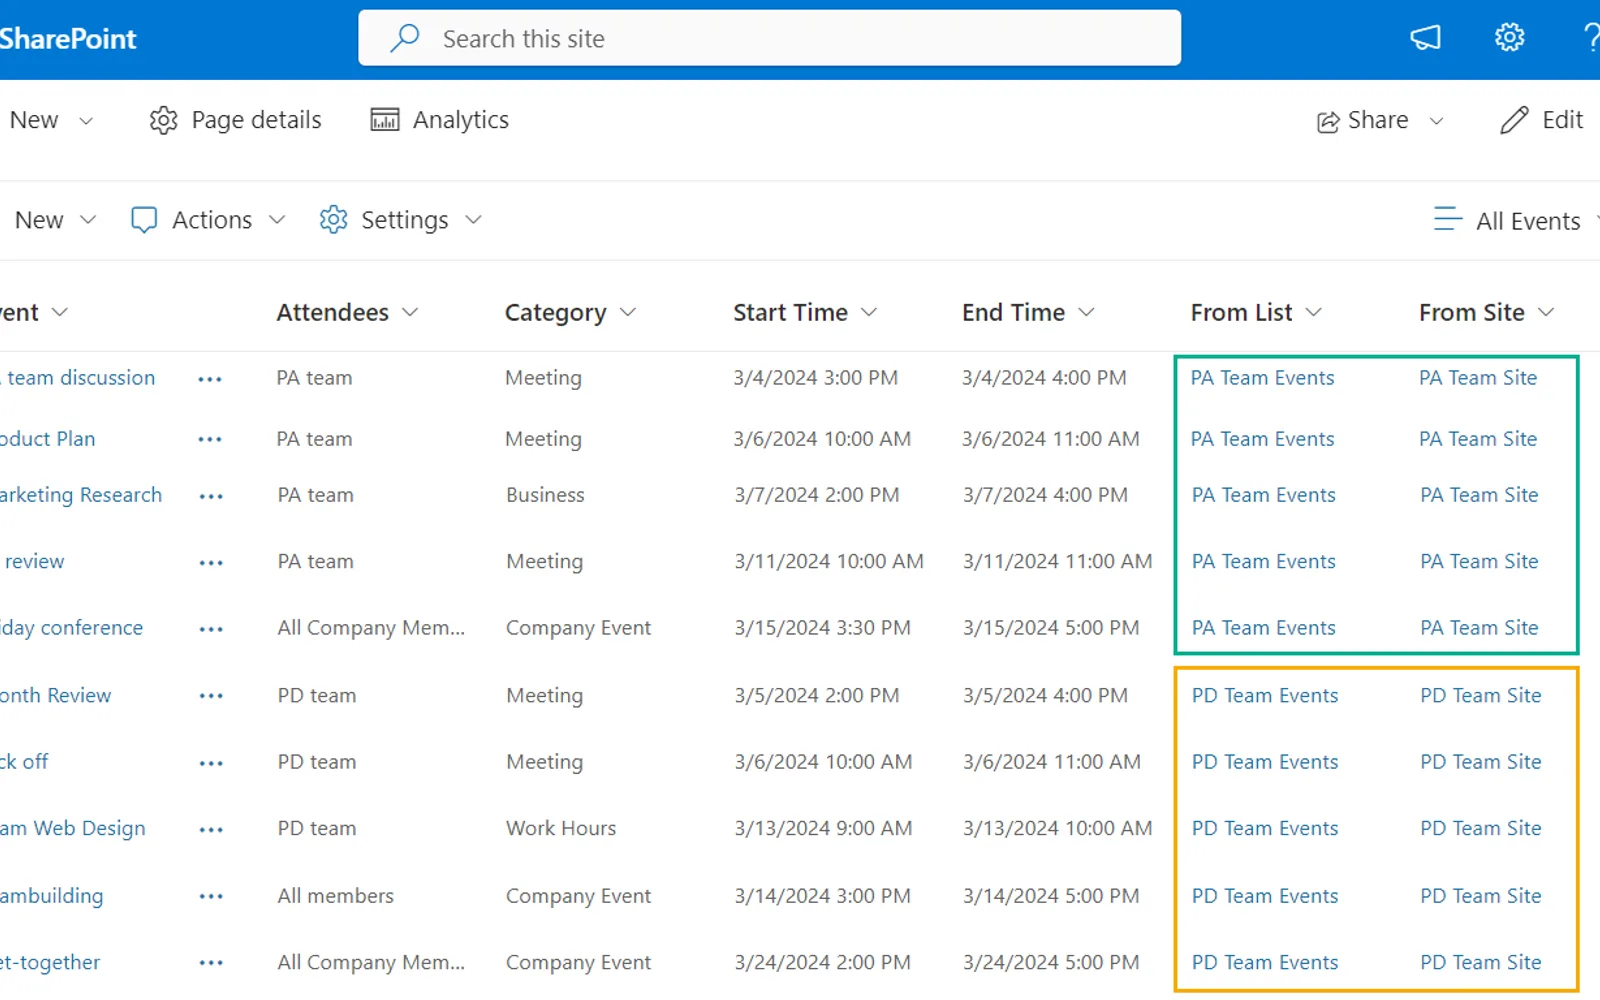Click the megaphone feedback icon
Screen dimensions: 1600x1000
pyautogui.click(x=1425, y=38)
